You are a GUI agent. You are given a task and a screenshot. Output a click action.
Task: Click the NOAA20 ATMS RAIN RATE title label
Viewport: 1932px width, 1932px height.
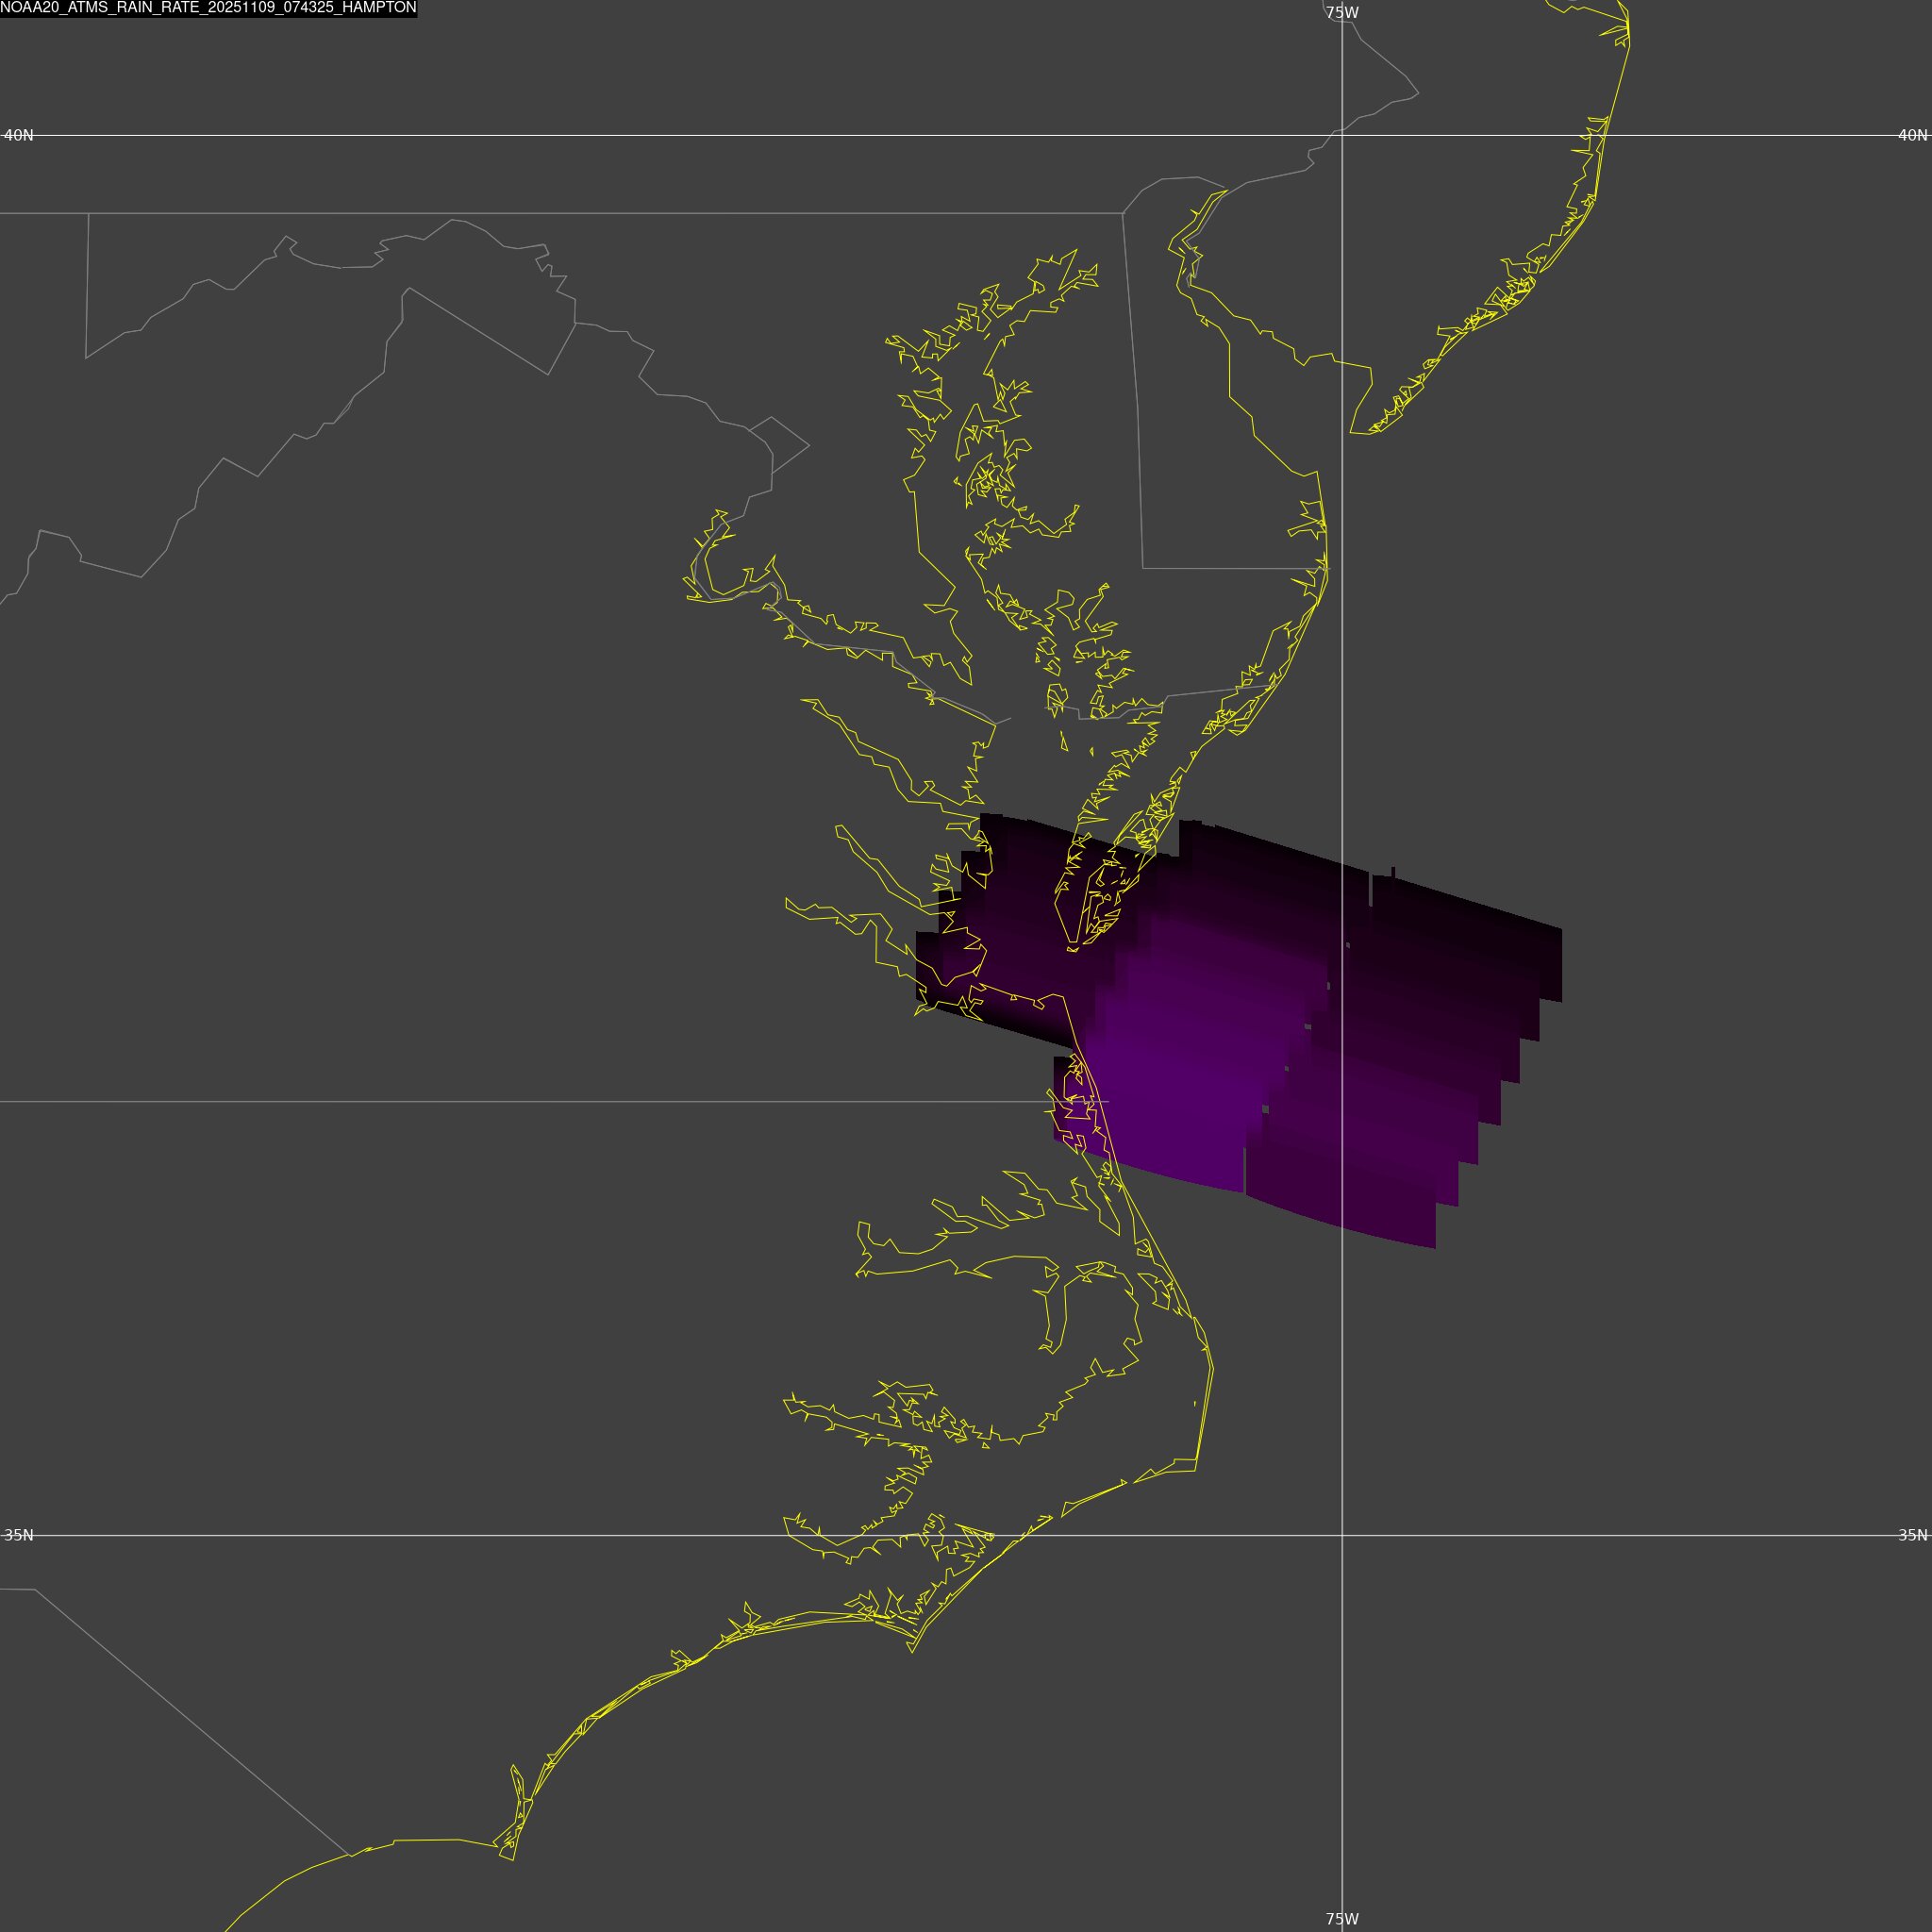(208, 8)
